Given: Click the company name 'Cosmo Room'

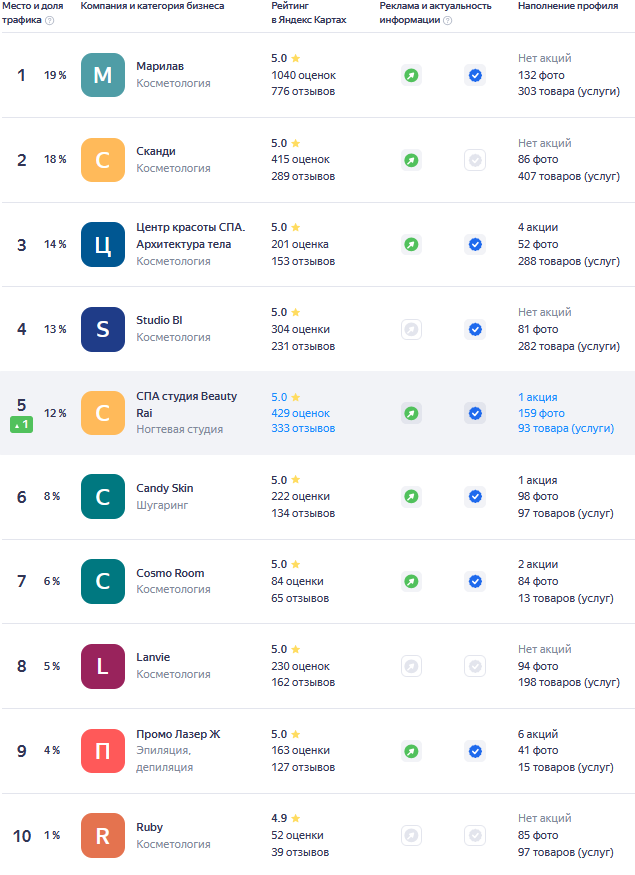Looking at the screenshot, I should (x=170, y=573).
